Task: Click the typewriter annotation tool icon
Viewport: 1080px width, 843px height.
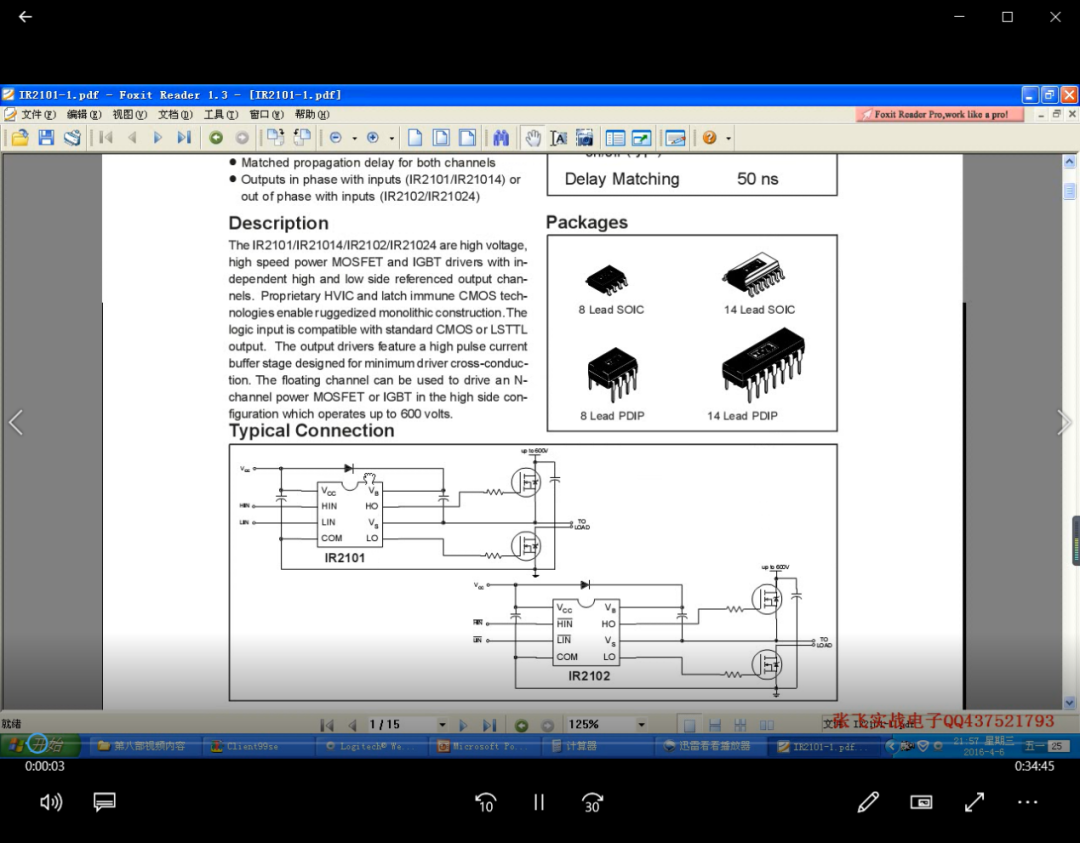Action: coord(675,138)
